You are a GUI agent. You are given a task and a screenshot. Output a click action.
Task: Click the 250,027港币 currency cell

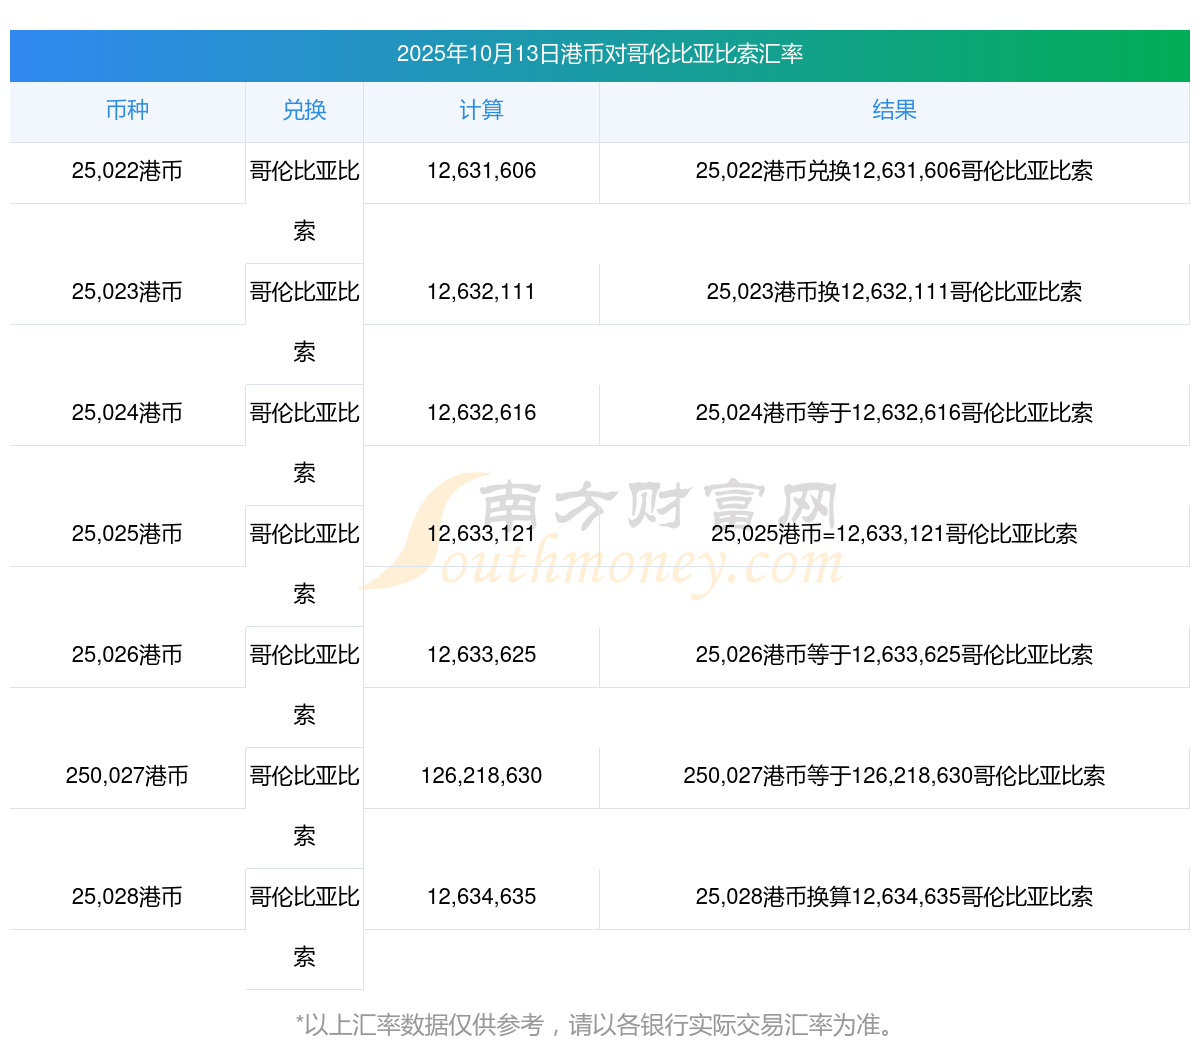(127, 776)
